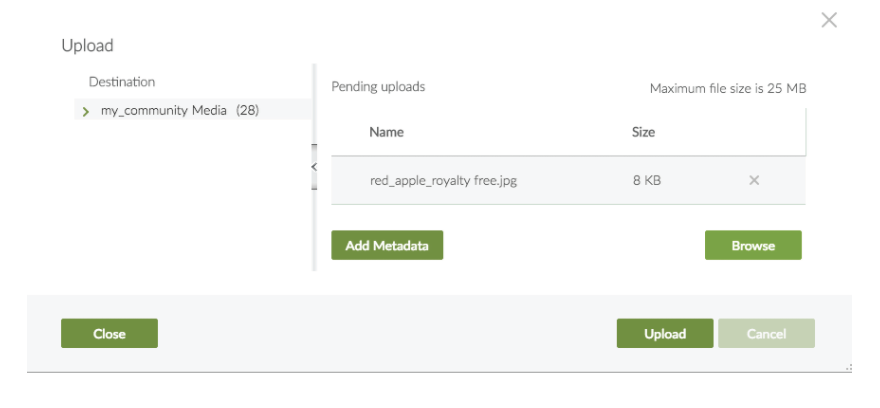This screenshot has height=408, width=880.
Task: Click the Destination heading
Action: [121, 82]
